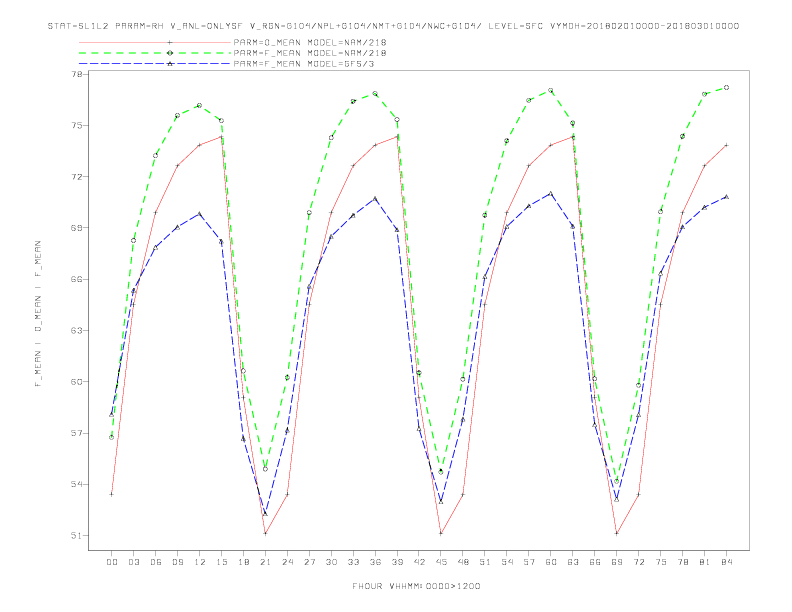Click x-axis forecast hour label 12

click(x=200, y=562)
